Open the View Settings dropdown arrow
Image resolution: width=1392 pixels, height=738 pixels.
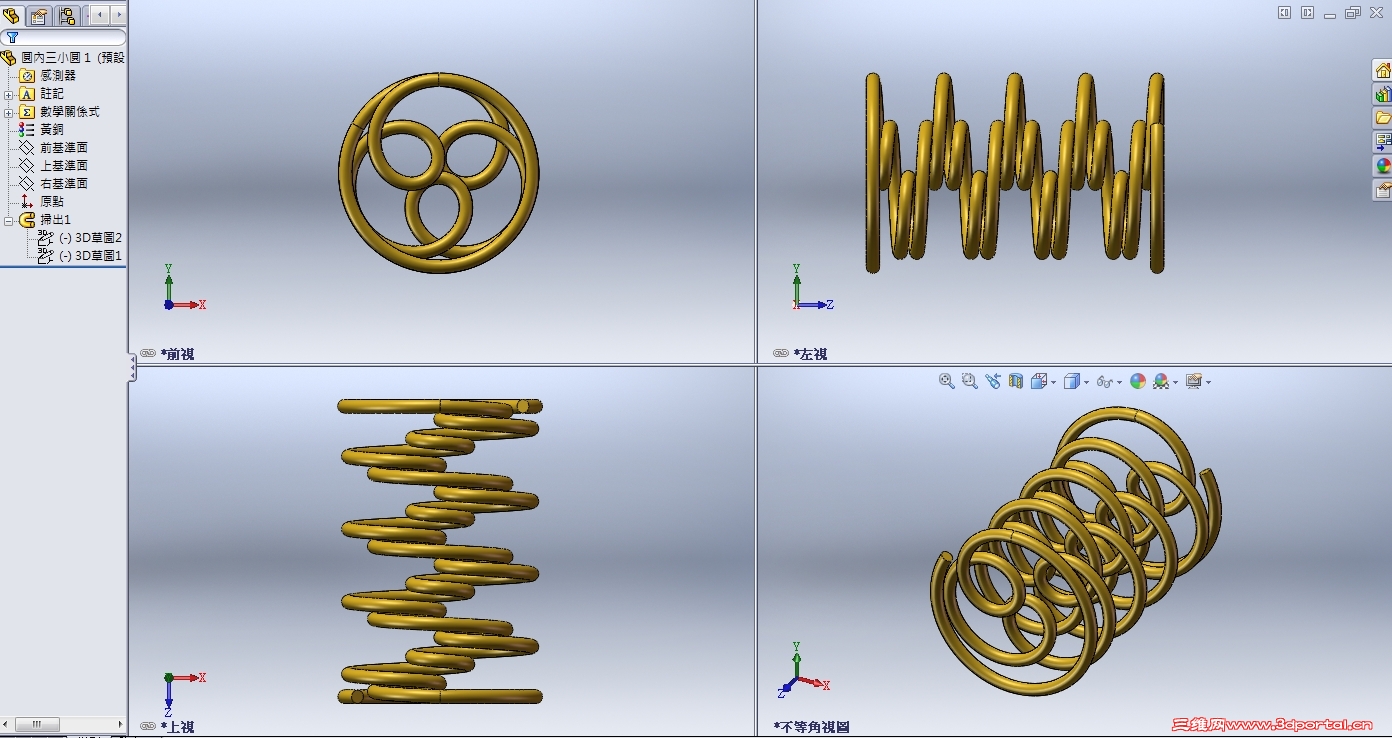coord(1208,382)
